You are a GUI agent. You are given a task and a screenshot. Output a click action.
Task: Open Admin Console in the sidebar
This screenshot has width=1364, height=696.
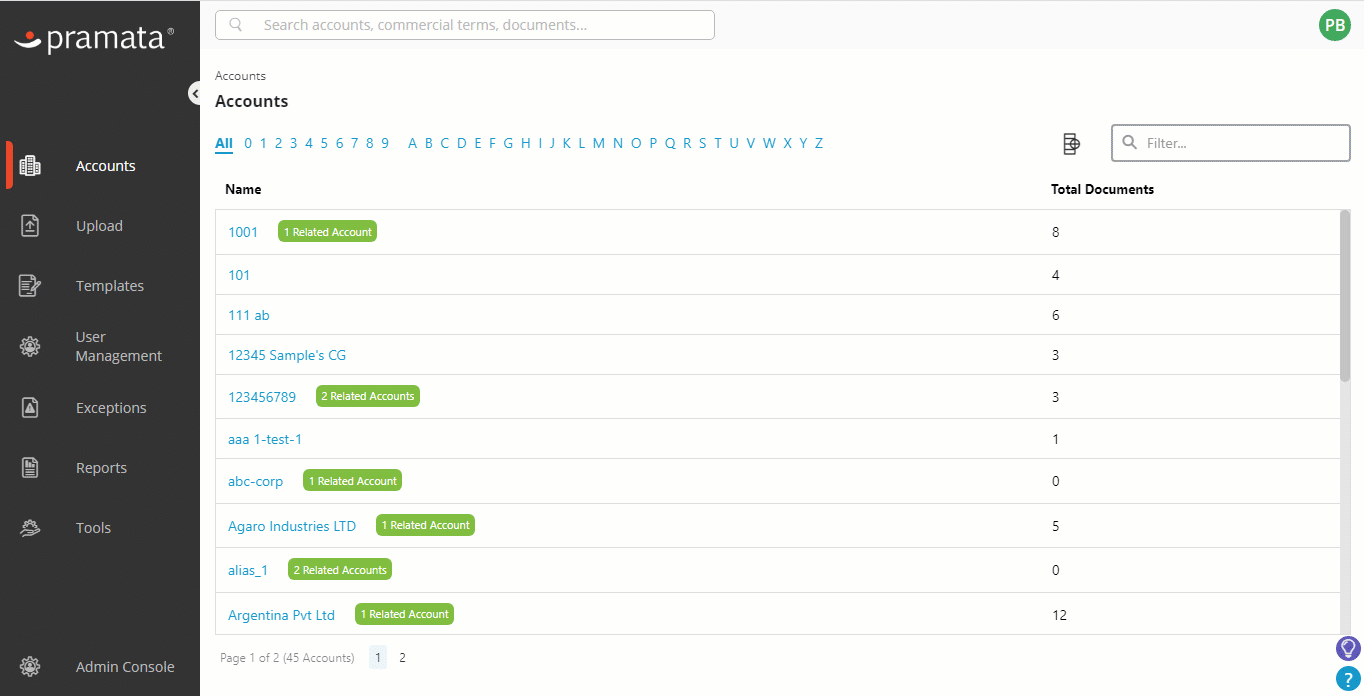click(125, 667)
